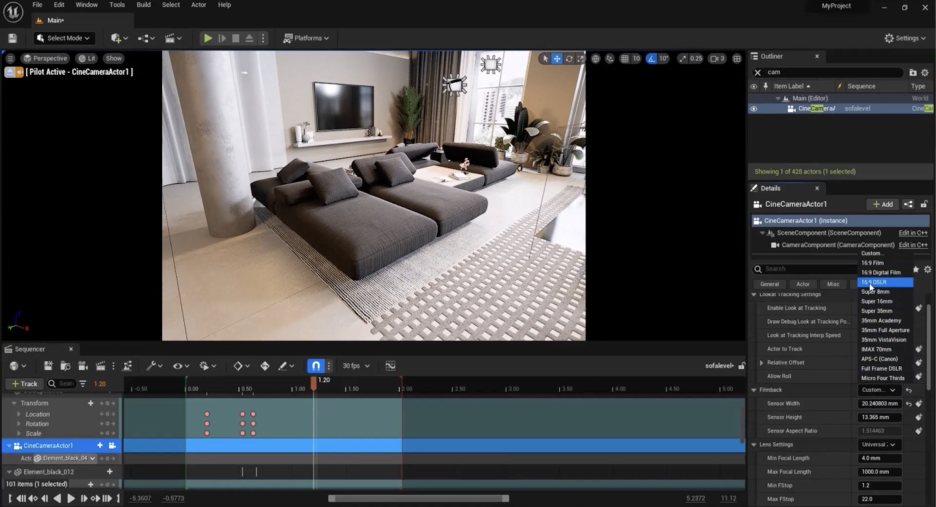The width and height of the screenshot is (936, 507).
Task: Open the Lens Settings Universal preset dropdown
Action: 879,445
